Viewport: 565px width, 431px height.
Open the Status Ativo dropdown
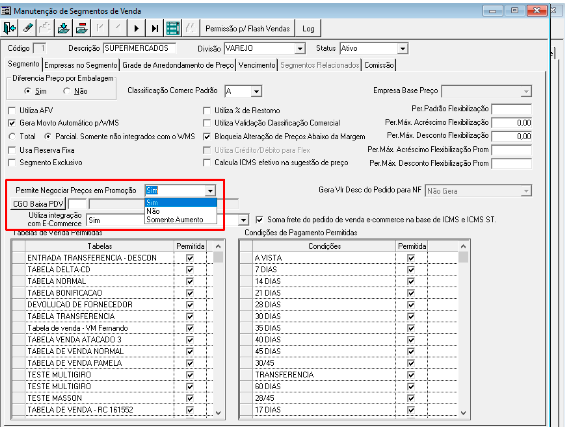tap(402, 48)
